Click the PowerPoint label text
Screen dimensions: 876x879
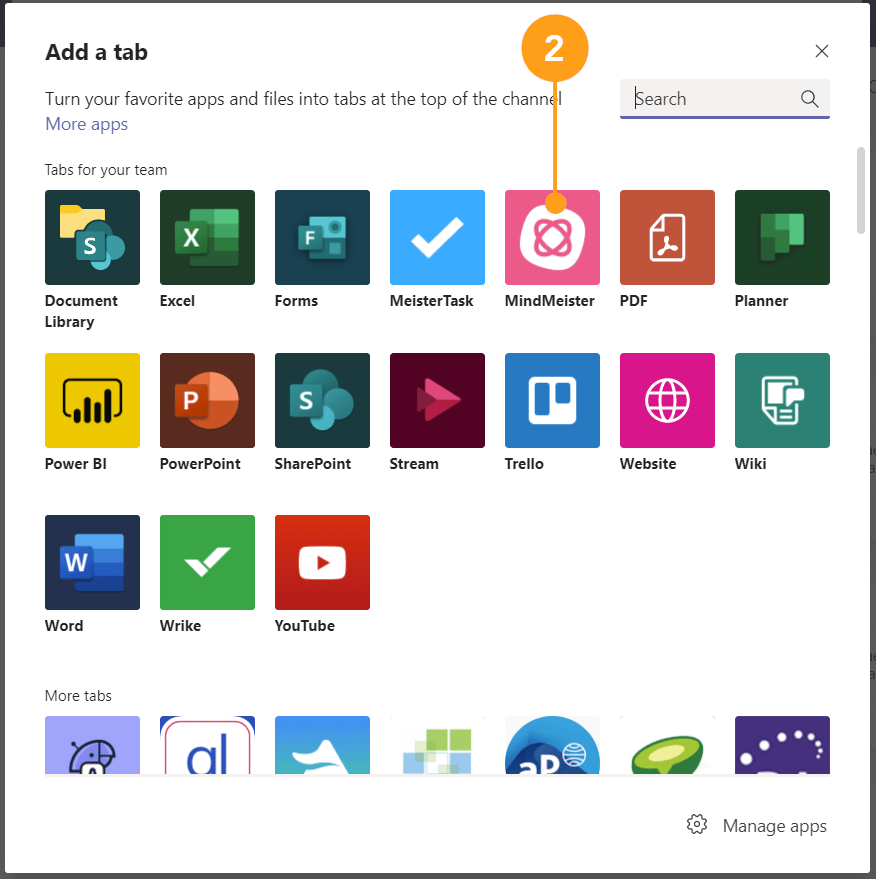(x=200, y=464)
